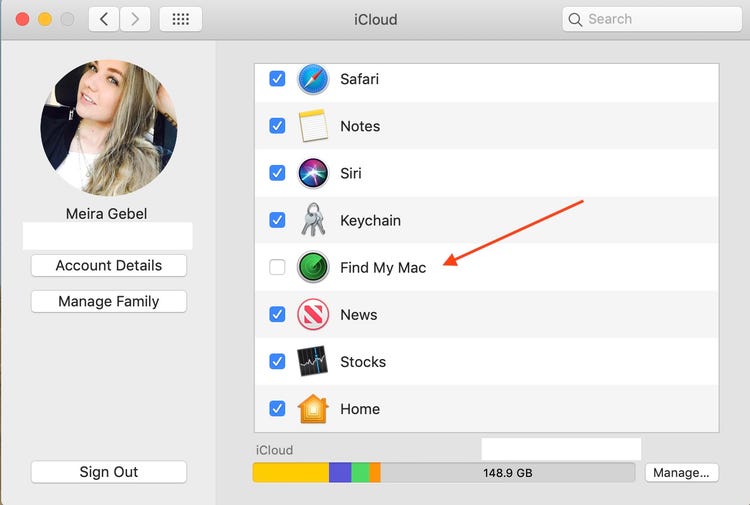This screenshot has height=505, width=750.
Task: Click the magnifying glass search icon
Action: point(575,20)
